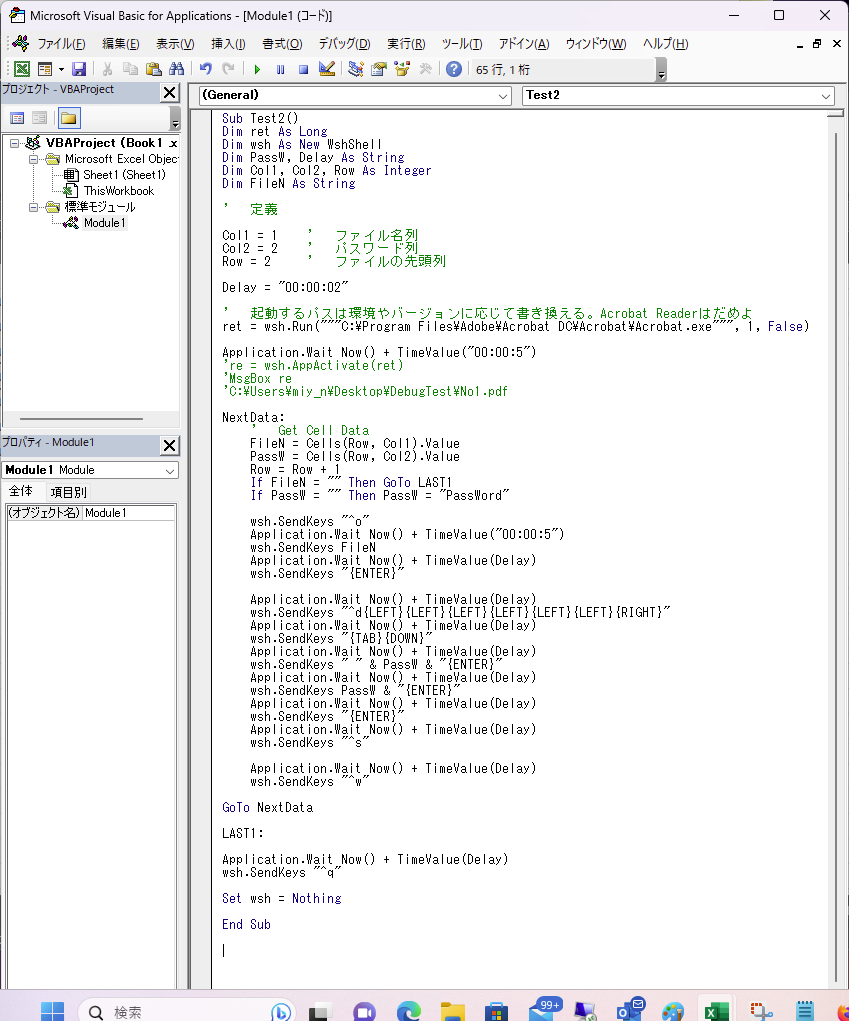This screenshot has height=1021, width=849.
Task: Click the Insert UserForm toolbar icon
Action: 45,68
